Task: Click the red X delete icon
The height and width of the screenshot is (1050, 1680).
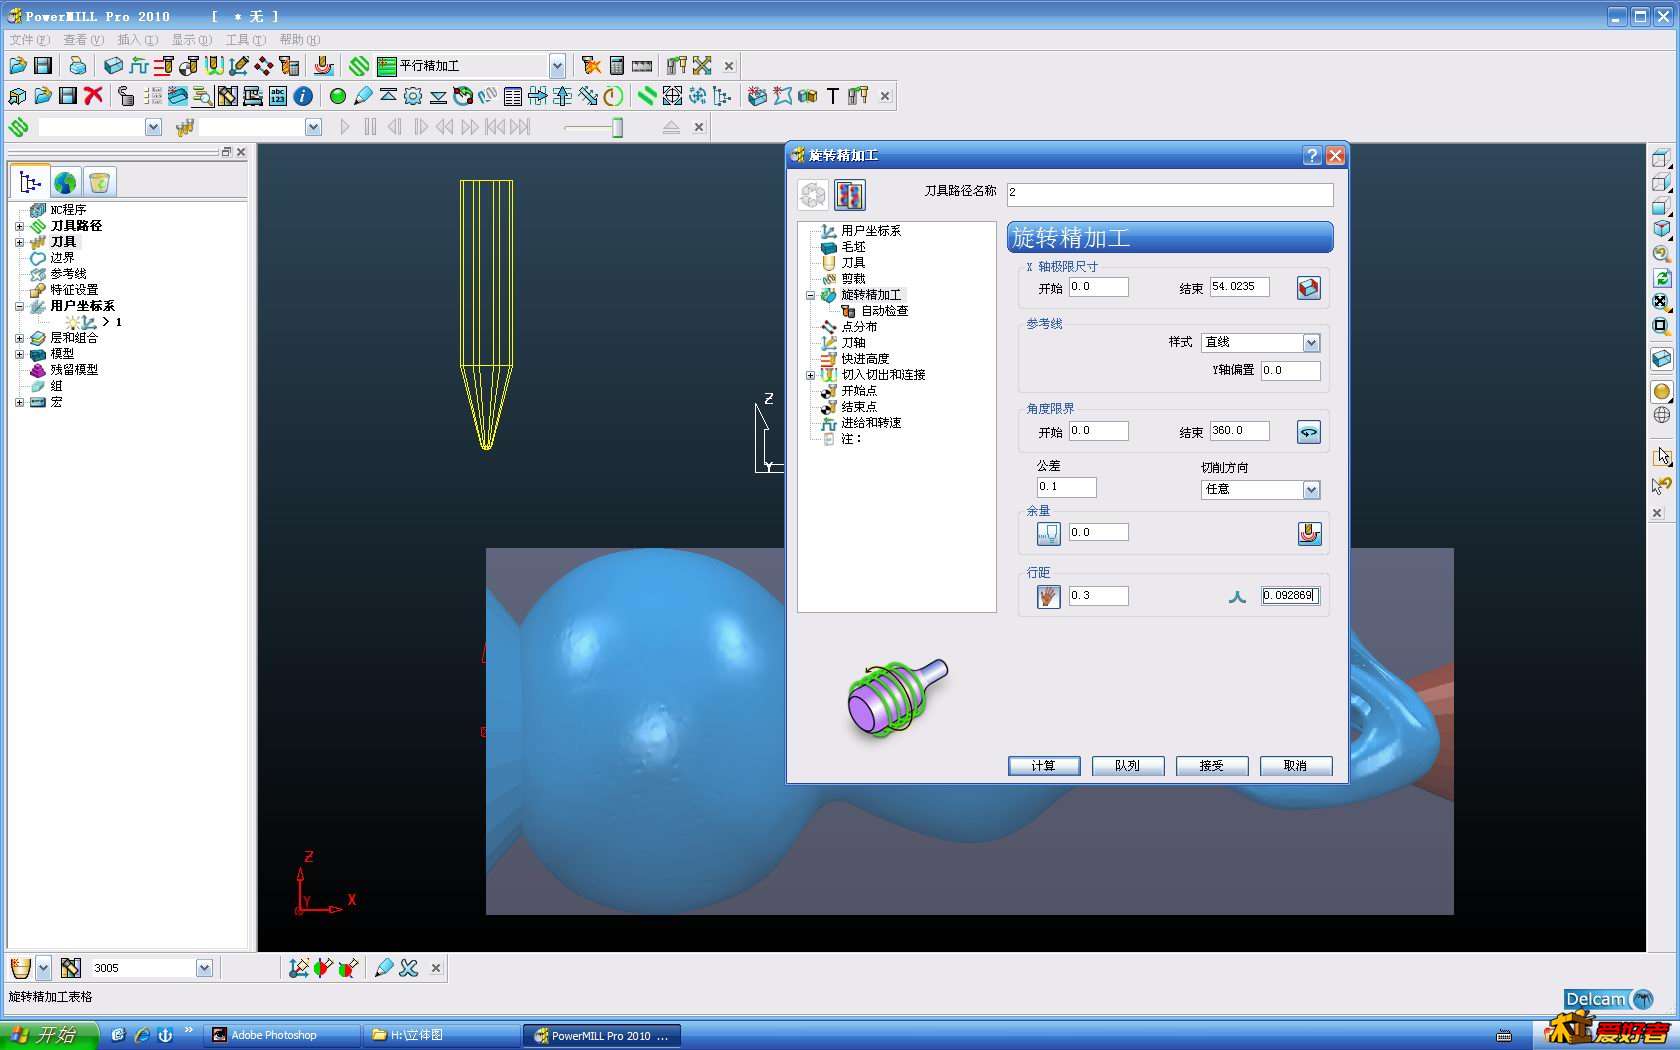Action: click(x=93, y=96)
